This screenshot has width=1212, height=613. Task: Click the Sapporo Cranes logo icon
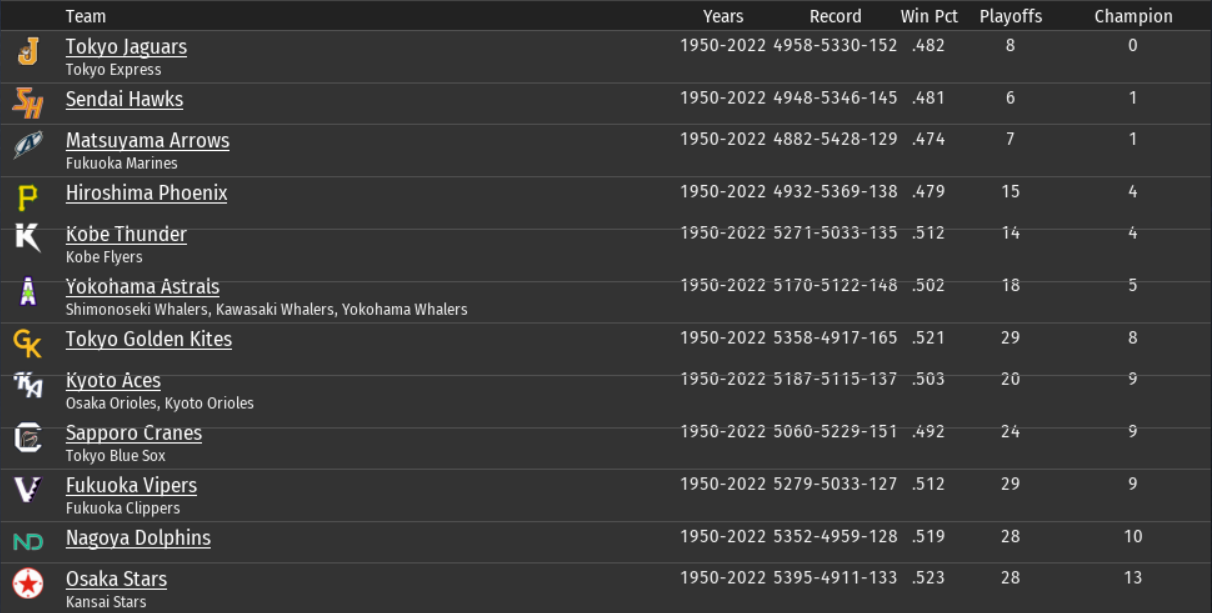pos(28,438)
